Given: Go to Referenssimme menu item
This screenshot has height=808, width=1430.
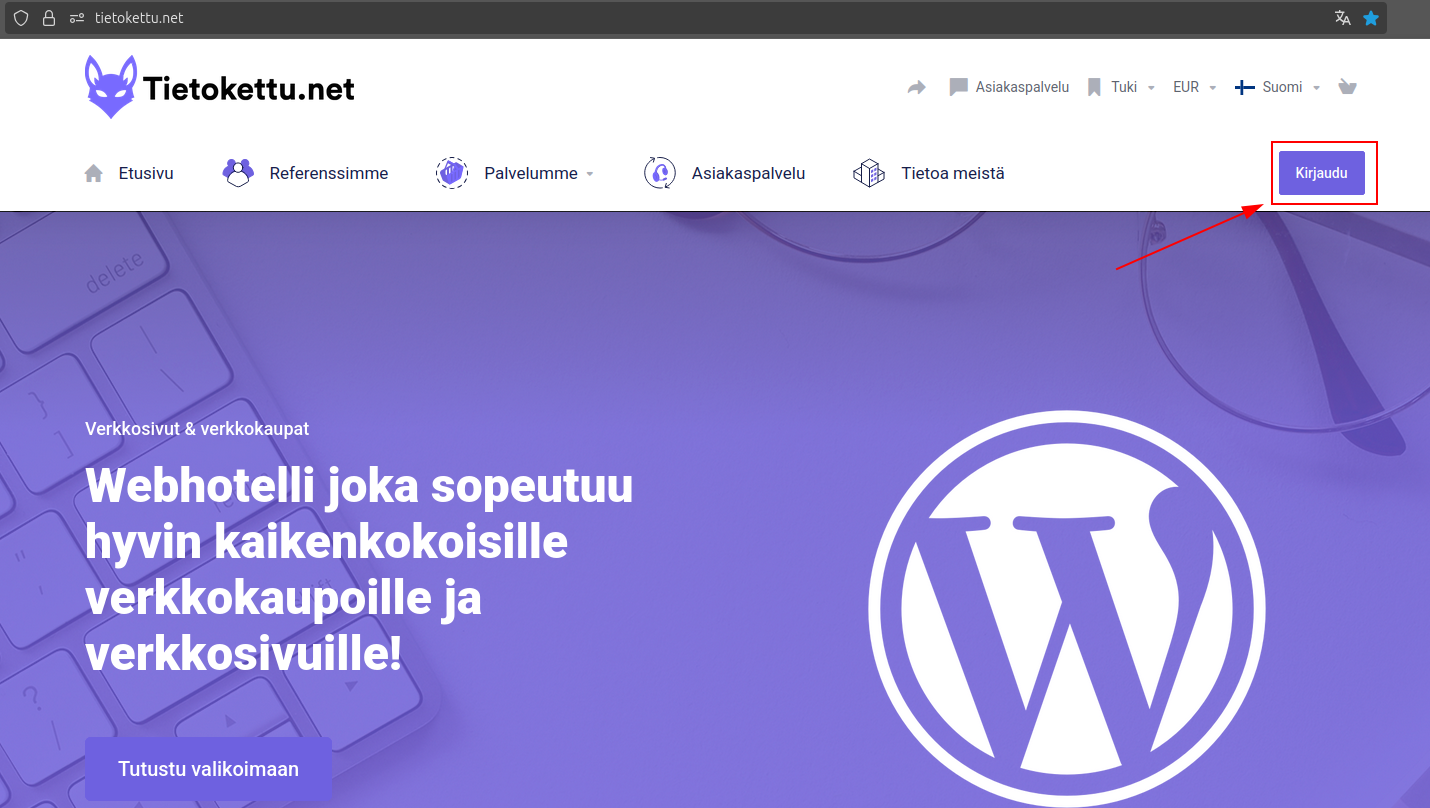Looking at the screenshot, I should coord(328,173).
